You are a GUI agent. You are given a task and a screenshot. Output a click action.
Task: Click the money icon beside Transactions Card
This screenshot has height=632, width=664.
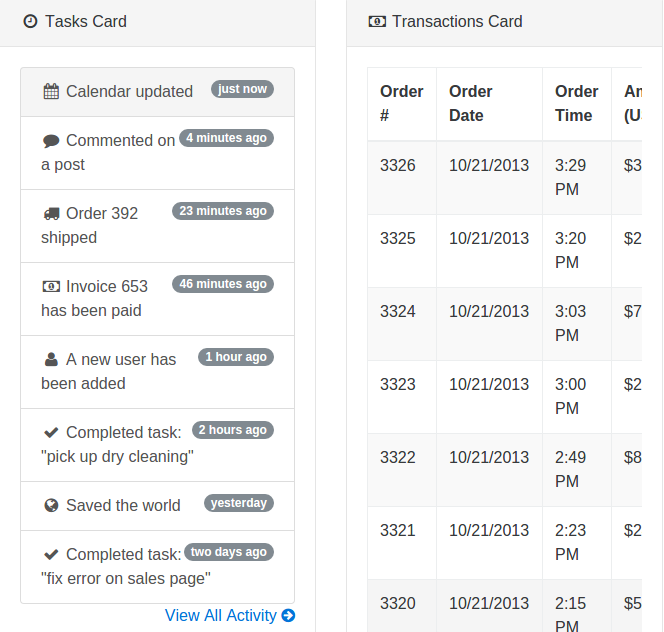tap(377, 22)
